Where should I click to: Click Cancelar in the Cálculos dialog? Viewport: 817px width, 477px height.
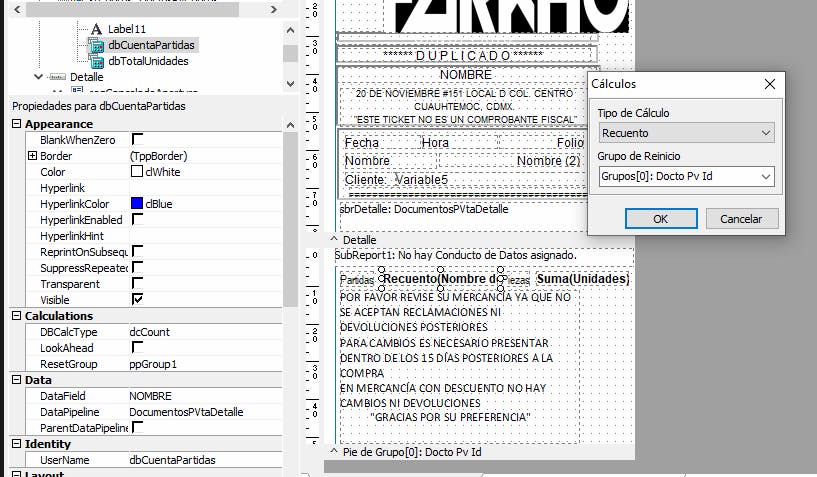(741, 219)
